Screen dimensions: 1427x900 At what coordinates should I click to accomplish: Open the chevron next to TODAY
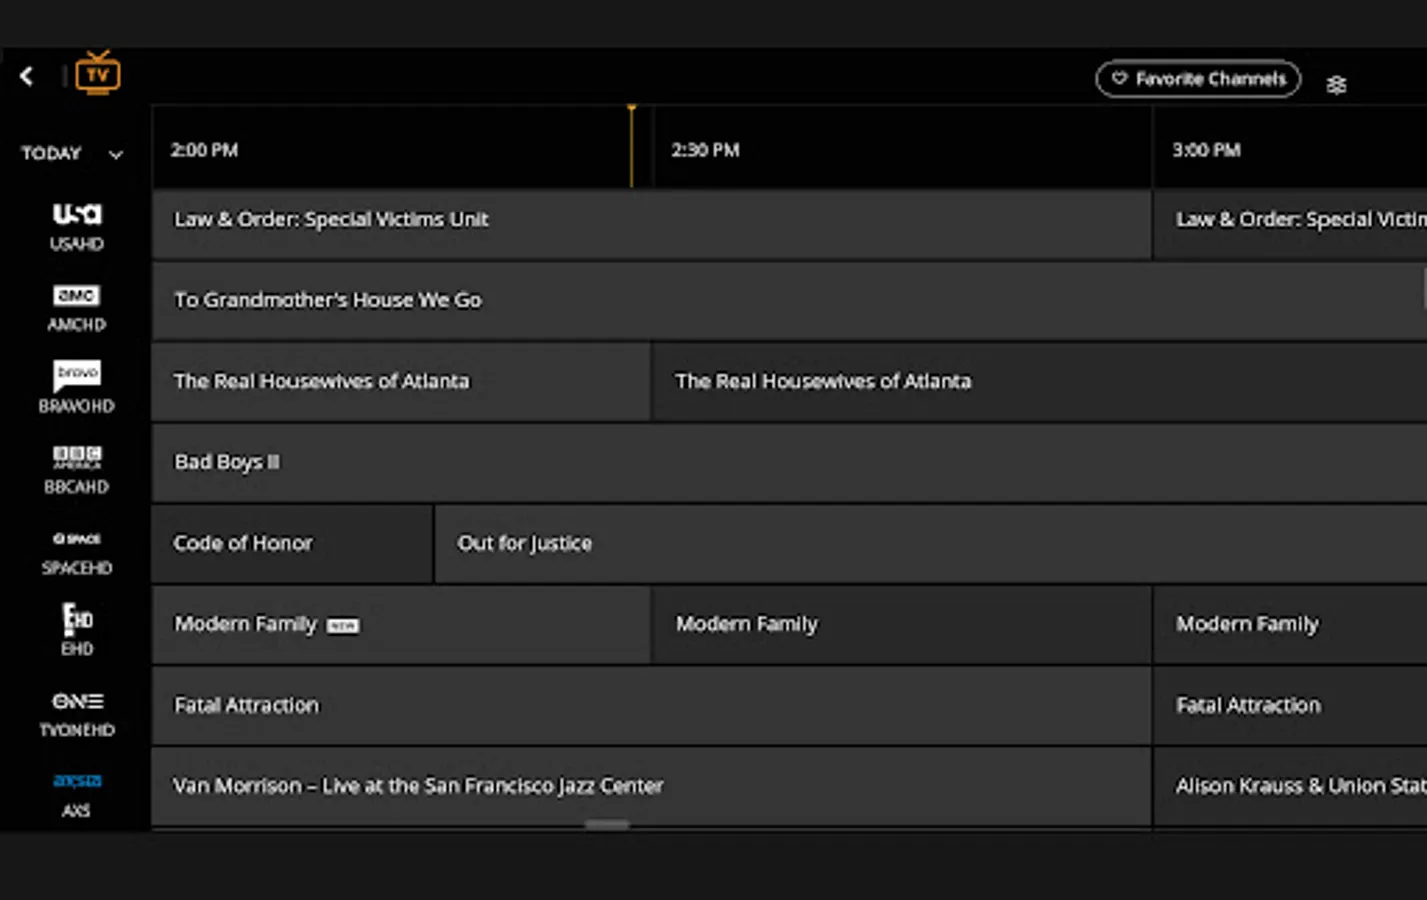click(115, 155)
